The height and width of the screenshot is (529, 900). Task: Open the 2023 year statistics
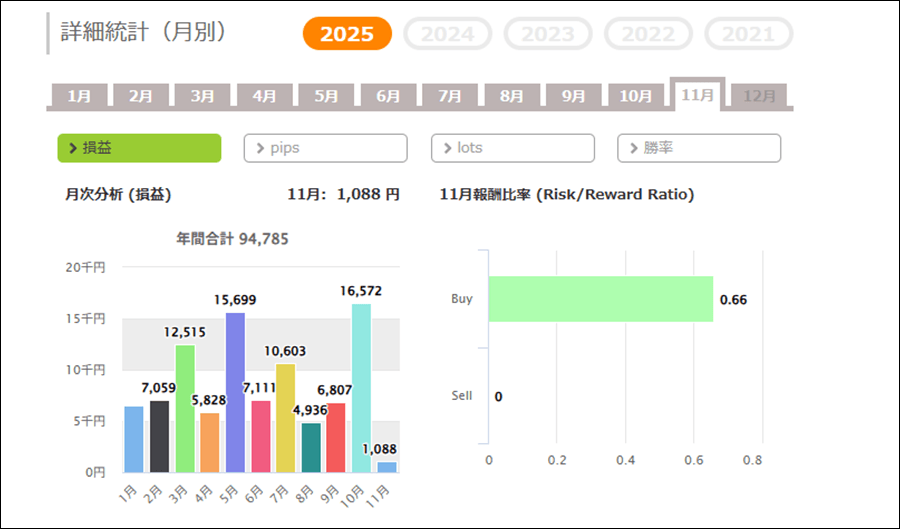(x=548, y=34)
